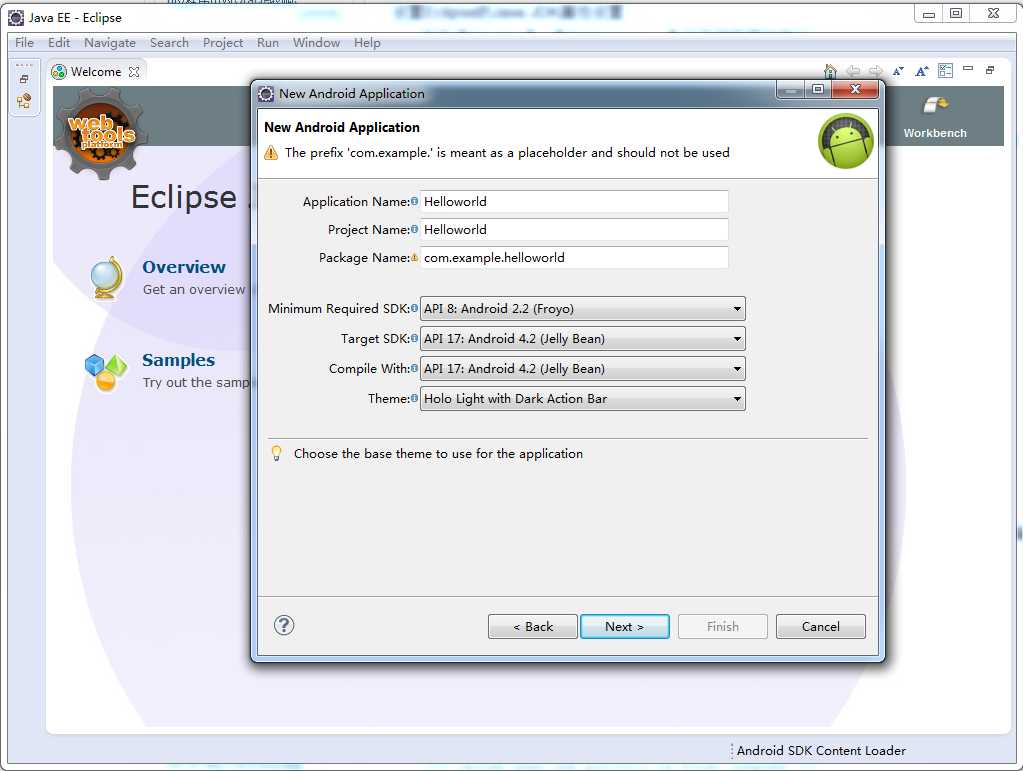Open the Edit menu
Image resolution: width=1023 pixels, height=771 pixels.
(x=59, y=42)
